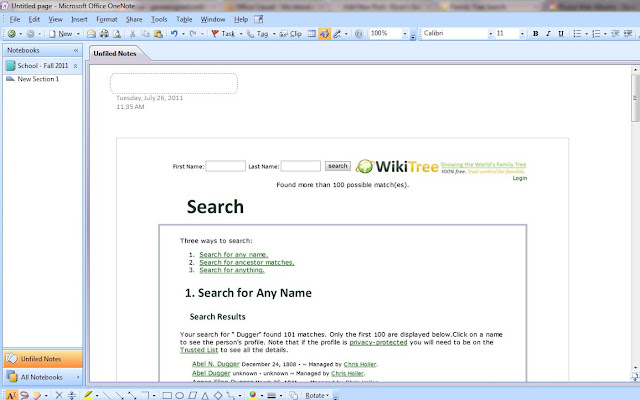Click the Clip screen clipping button
The width and height of the screenshot is (640, 400).
coord(291,34)
